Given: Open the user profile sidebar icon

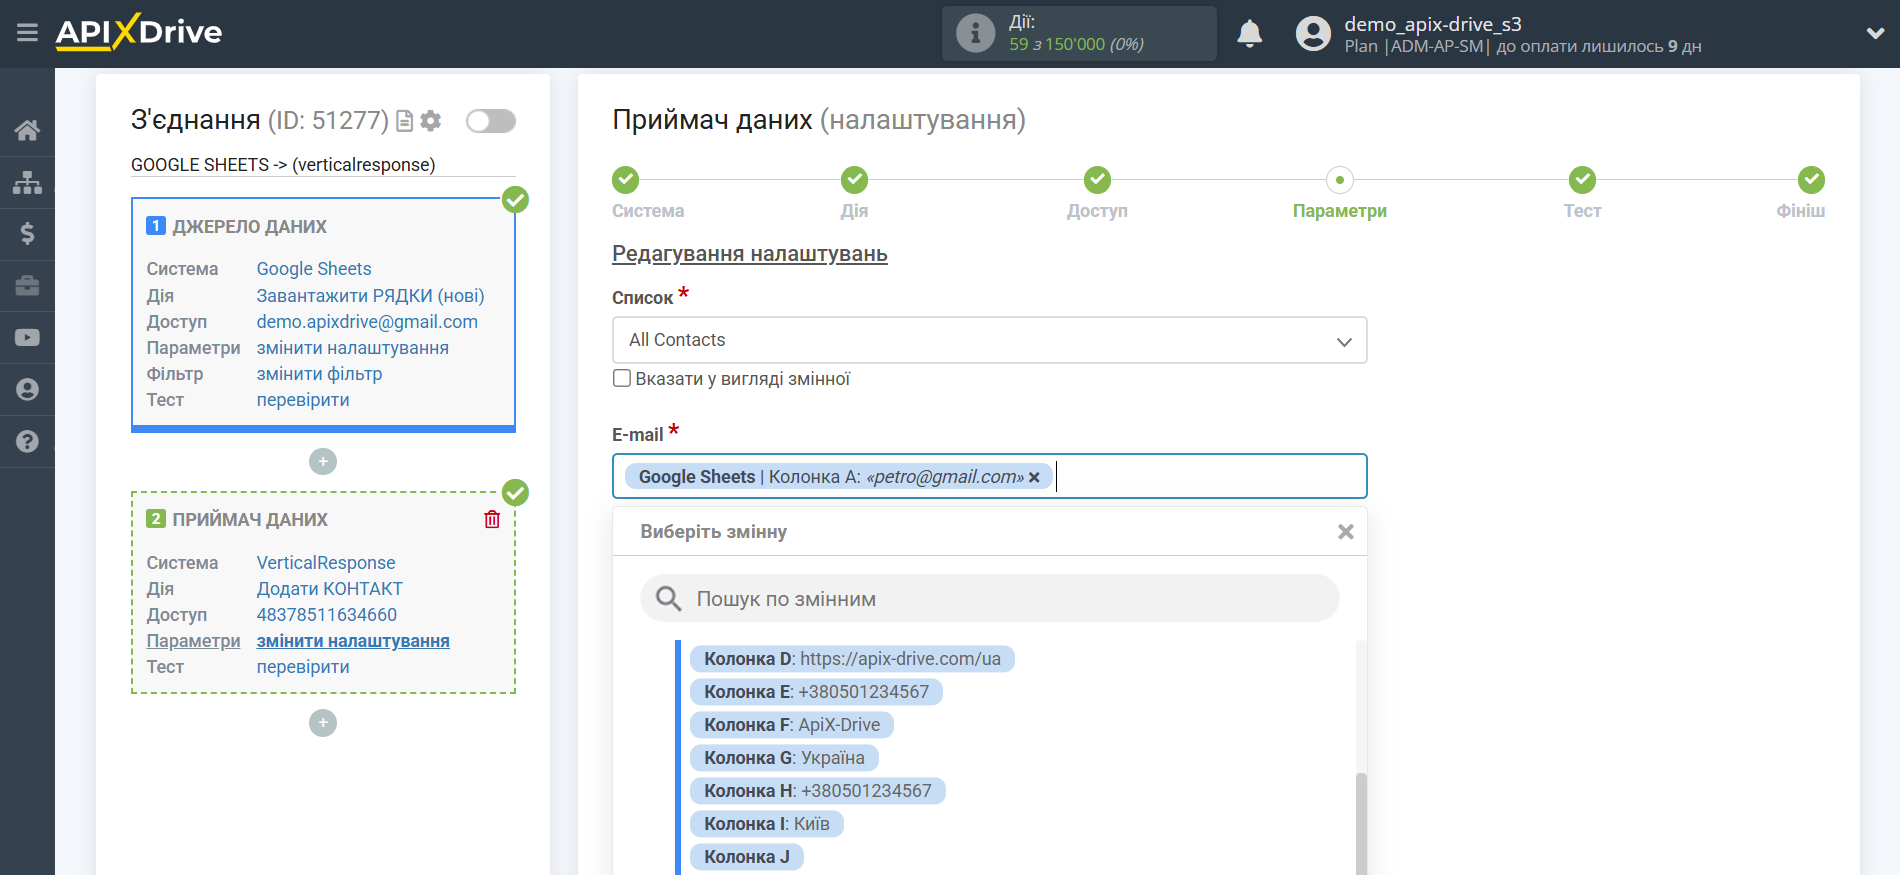Looking at the screenshot, I should click(x=27, y=389).
